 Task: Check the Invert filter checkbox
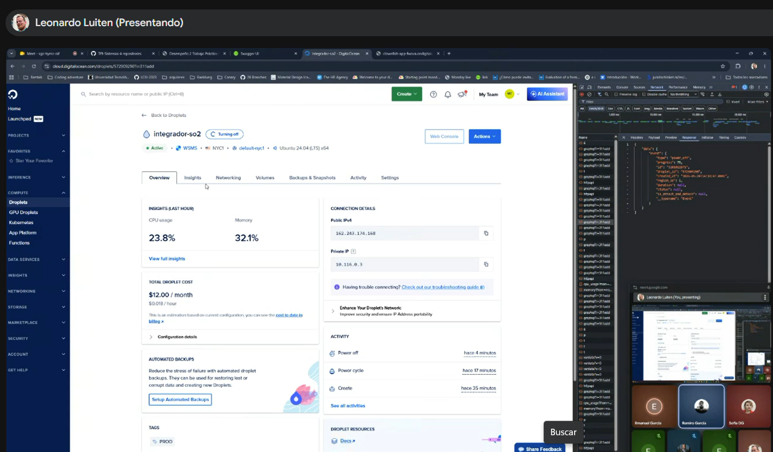point(728,102)
